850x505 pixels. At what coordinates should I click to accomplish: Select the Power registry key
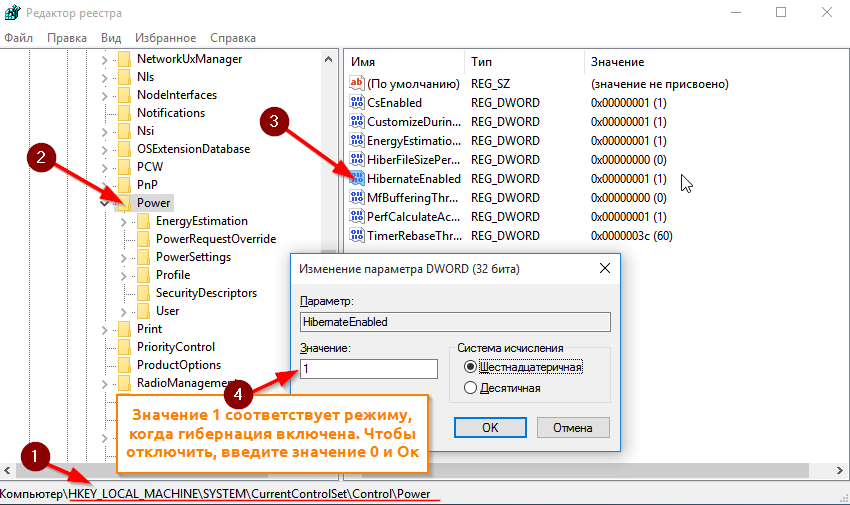(x=153, y=203)
